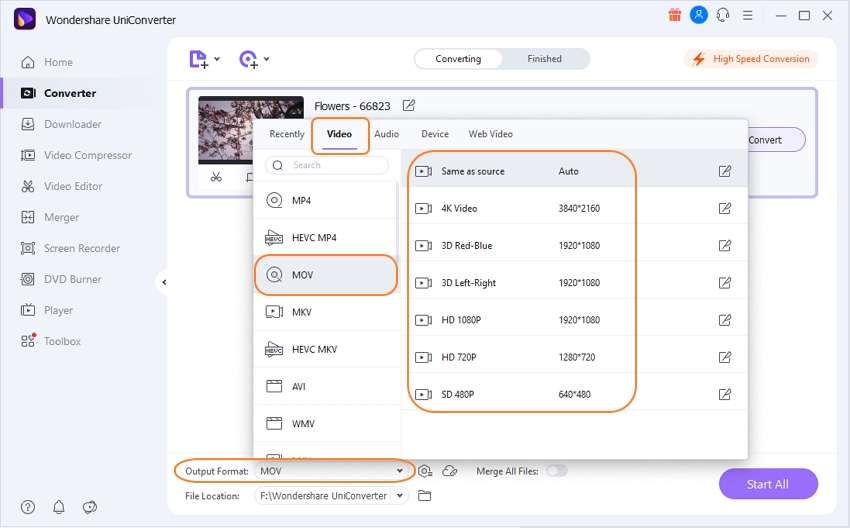The height and width of the screenshot is (528, 850).
Task: Choose HEVC MKV format
Action: (326, 349)
